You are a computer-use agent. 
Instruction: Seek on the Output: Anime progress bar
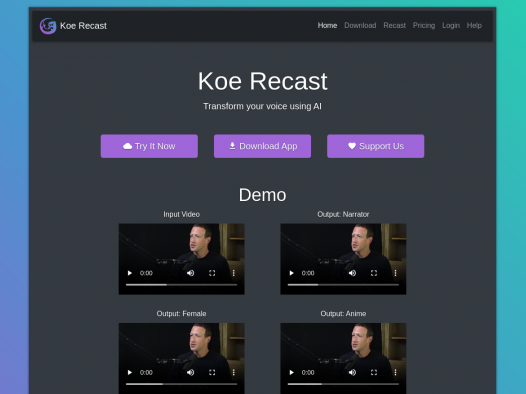343,384
